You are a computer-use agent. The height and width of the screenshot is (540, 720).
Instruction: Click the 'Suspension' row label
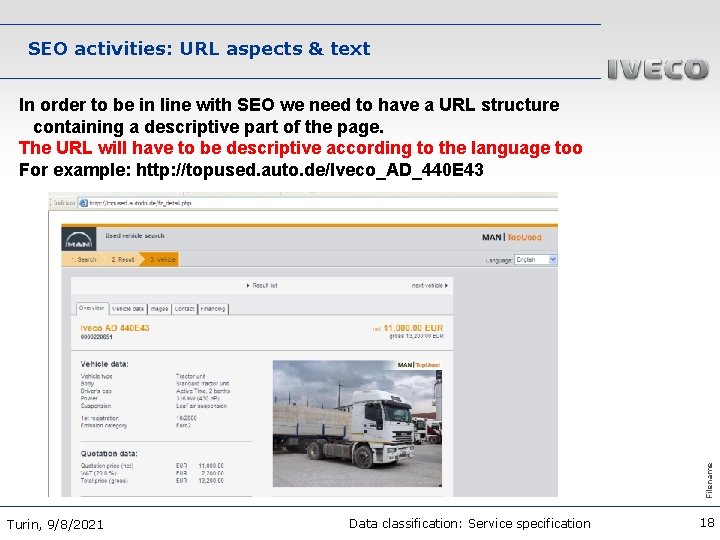[x=96, y=406]
